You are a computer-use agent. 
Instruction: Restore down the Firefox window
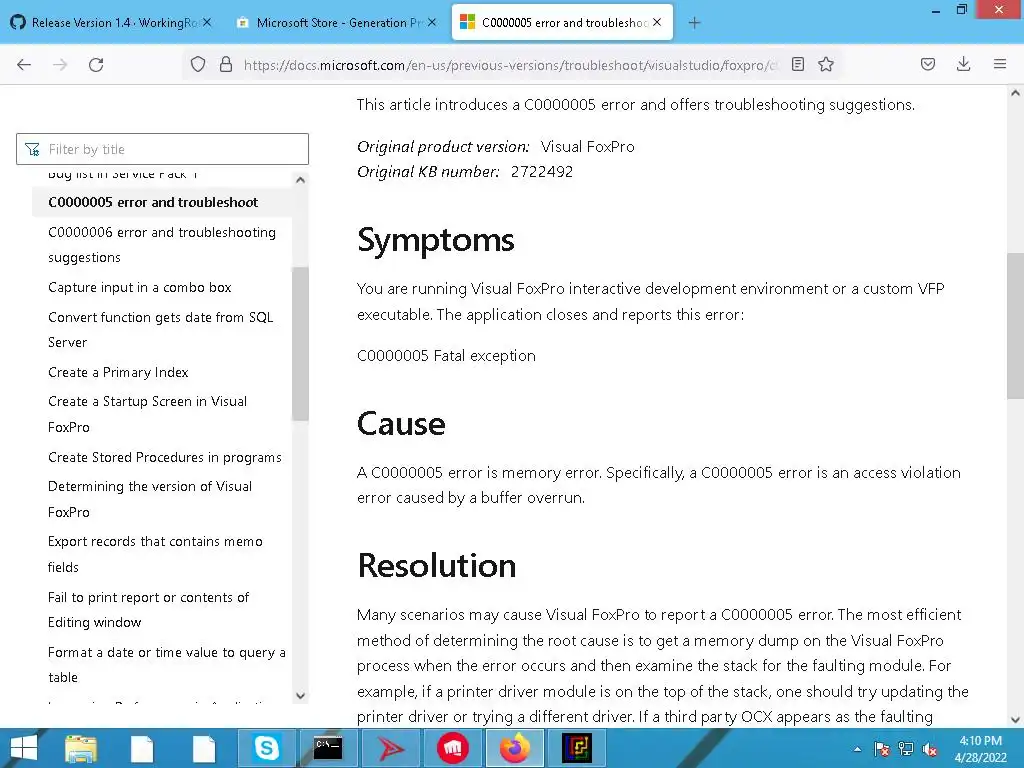(x=961, y=10)
